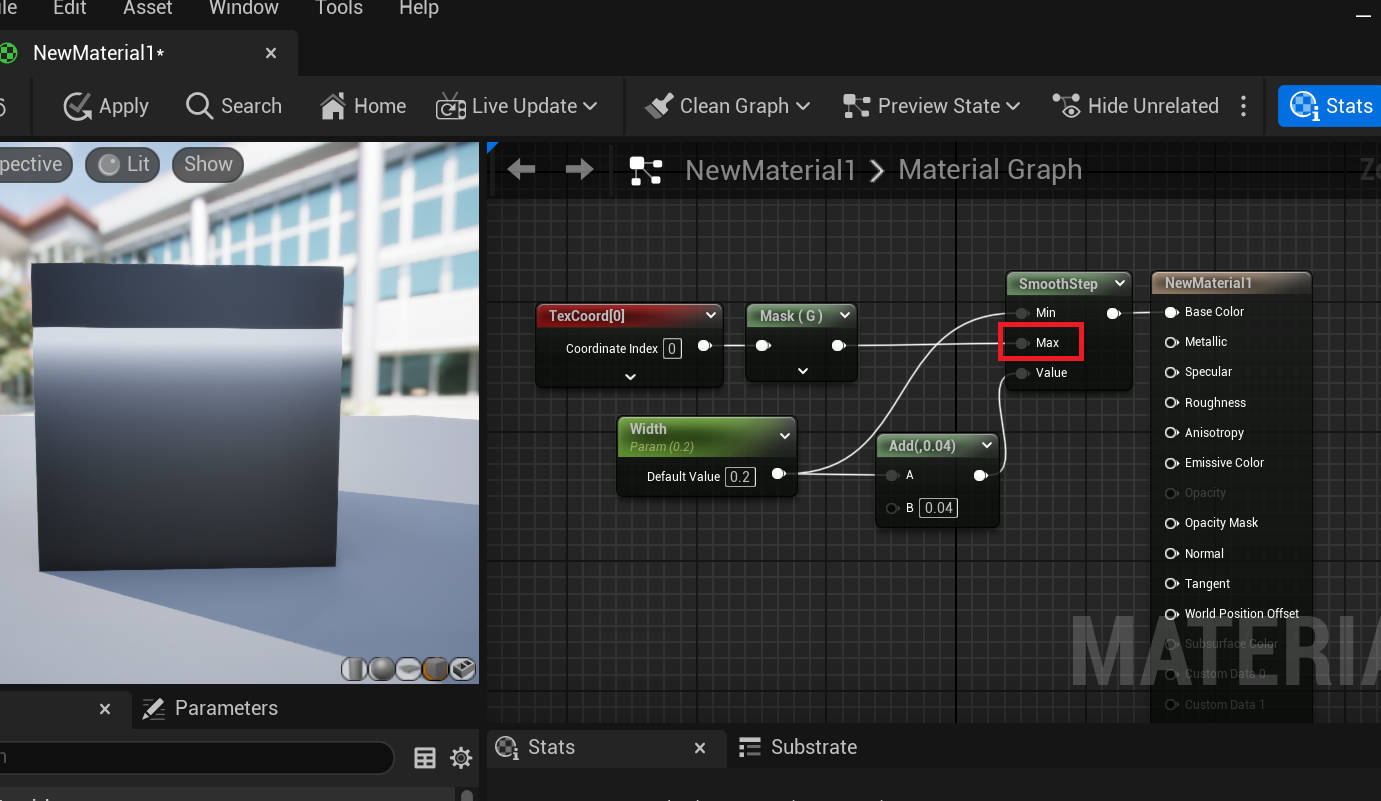The width and height of the screenshot is (1381, 801).
Task: Set preview mesh to cylinder shape
Action: point(355,669)
